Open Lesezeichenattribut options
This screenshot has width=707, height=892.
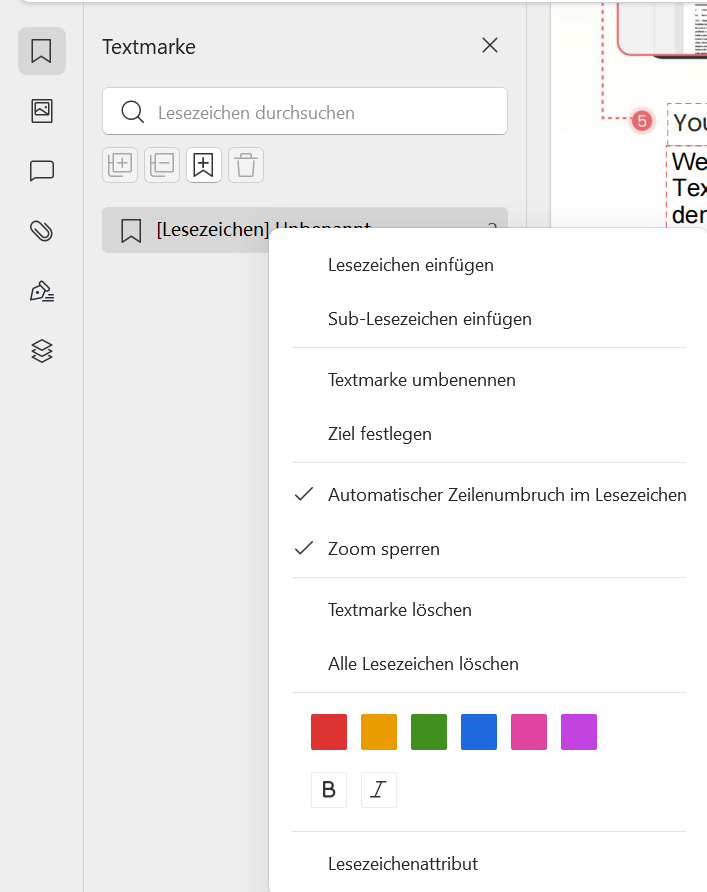tap(402, 863)
